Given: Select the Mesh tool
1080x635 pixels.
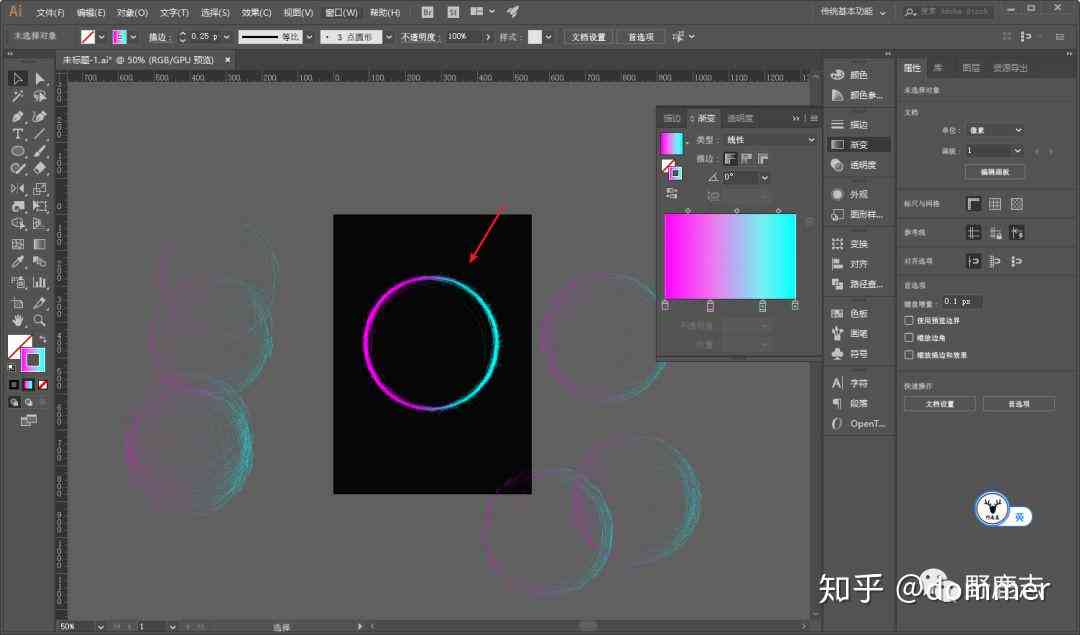Looking at the screenshot, I should tap(18, 244).
